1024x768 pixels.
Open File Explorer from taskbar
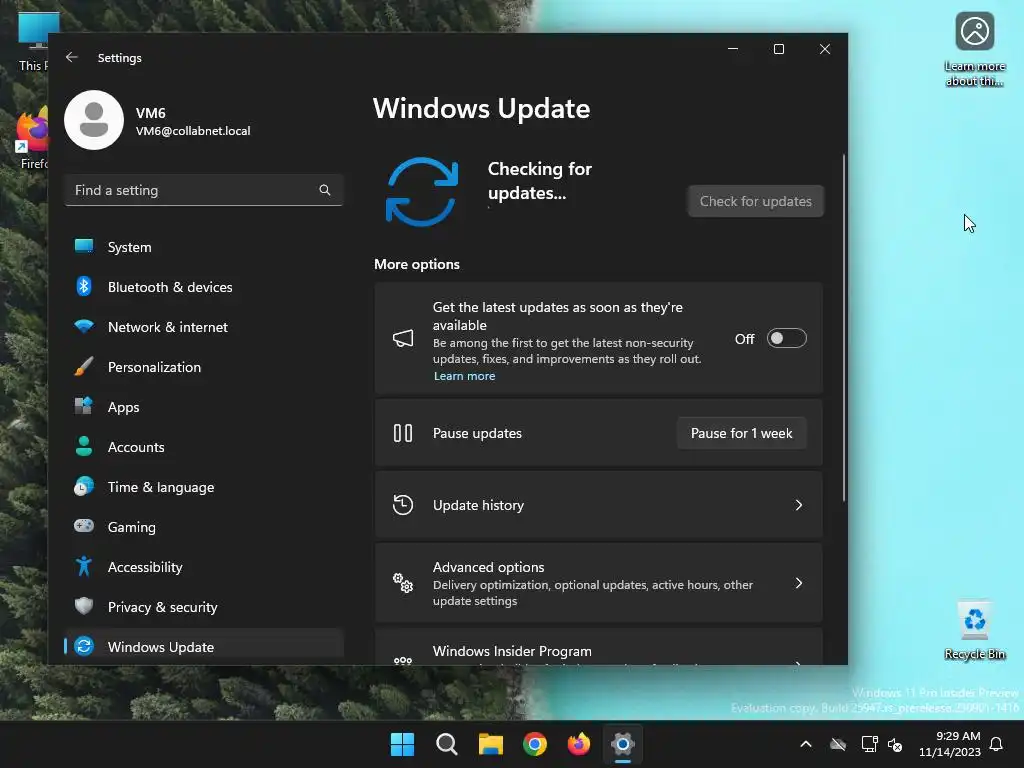[490, 744]
